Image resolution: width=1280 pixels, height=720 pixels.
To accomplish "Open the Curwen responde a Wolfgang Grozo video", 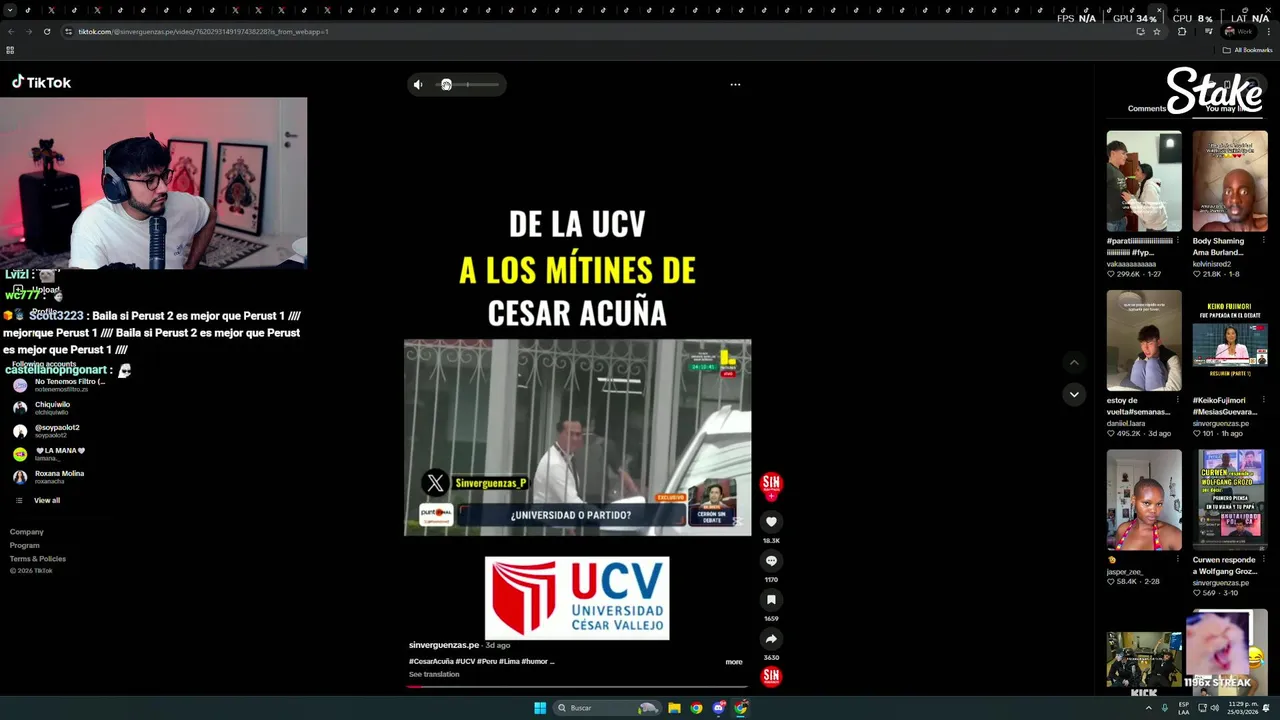I will point(1230,500).
